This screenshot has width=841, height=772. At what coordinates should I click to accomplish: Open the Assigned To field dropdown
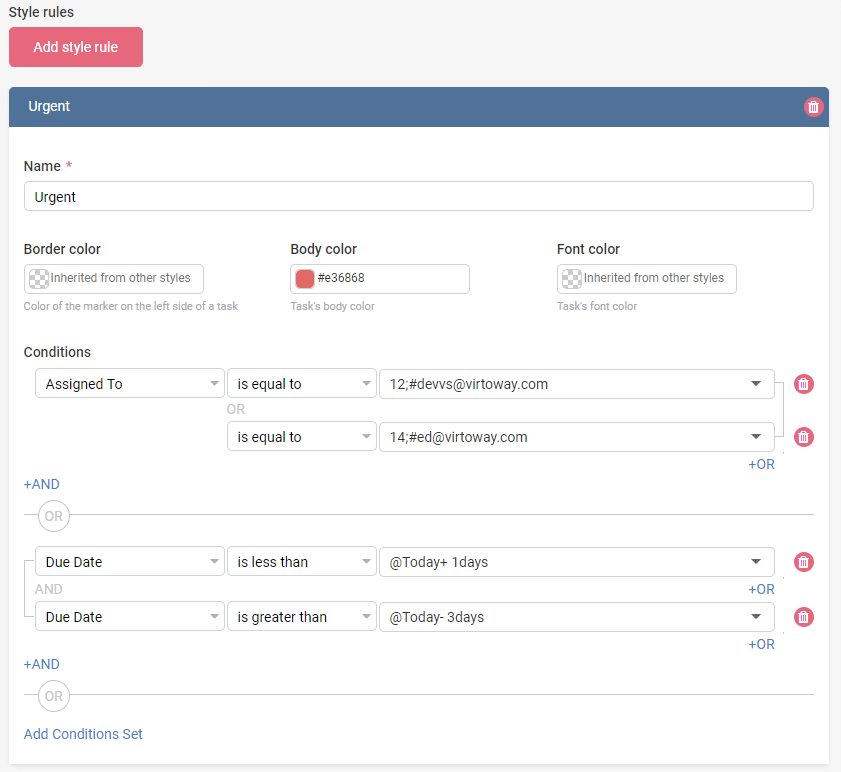click(x=130, y=383)
